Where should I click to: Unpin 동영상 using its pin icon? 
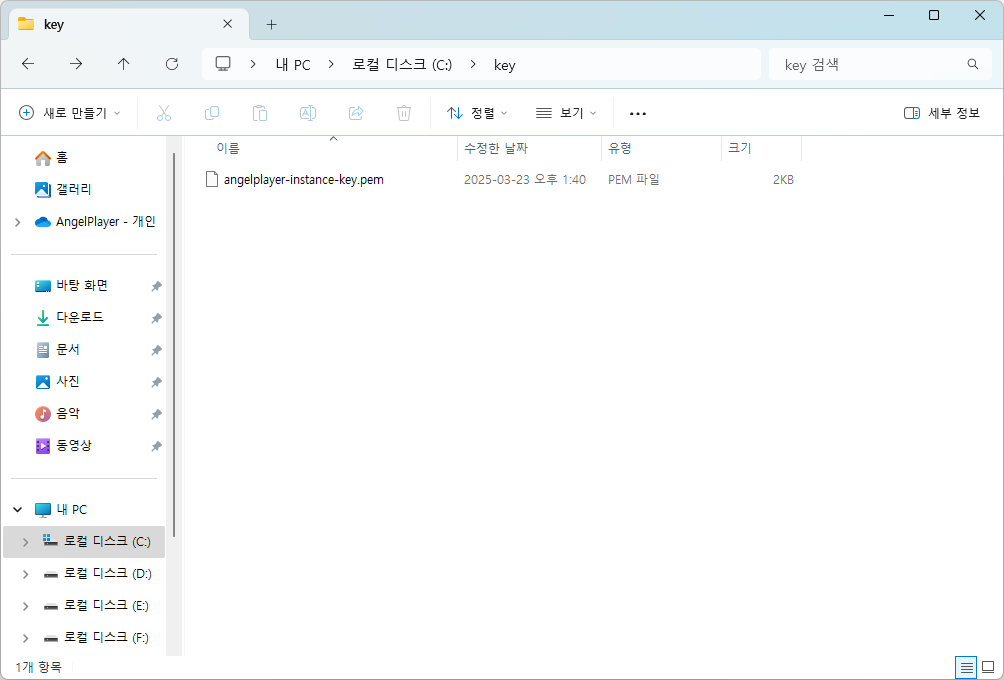(156, 446)
